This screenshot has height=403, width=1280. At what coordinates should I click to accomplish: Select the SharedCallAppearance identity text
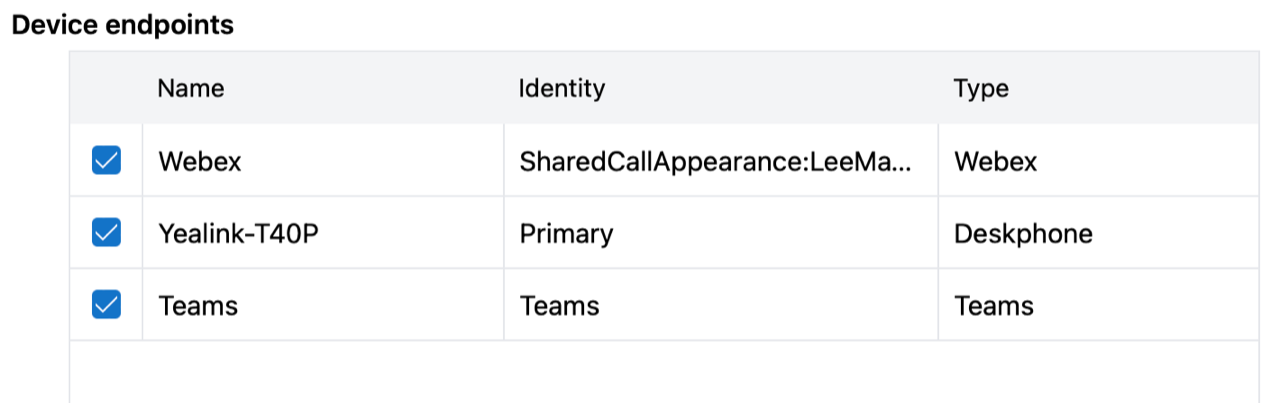(x=716, y=161)
